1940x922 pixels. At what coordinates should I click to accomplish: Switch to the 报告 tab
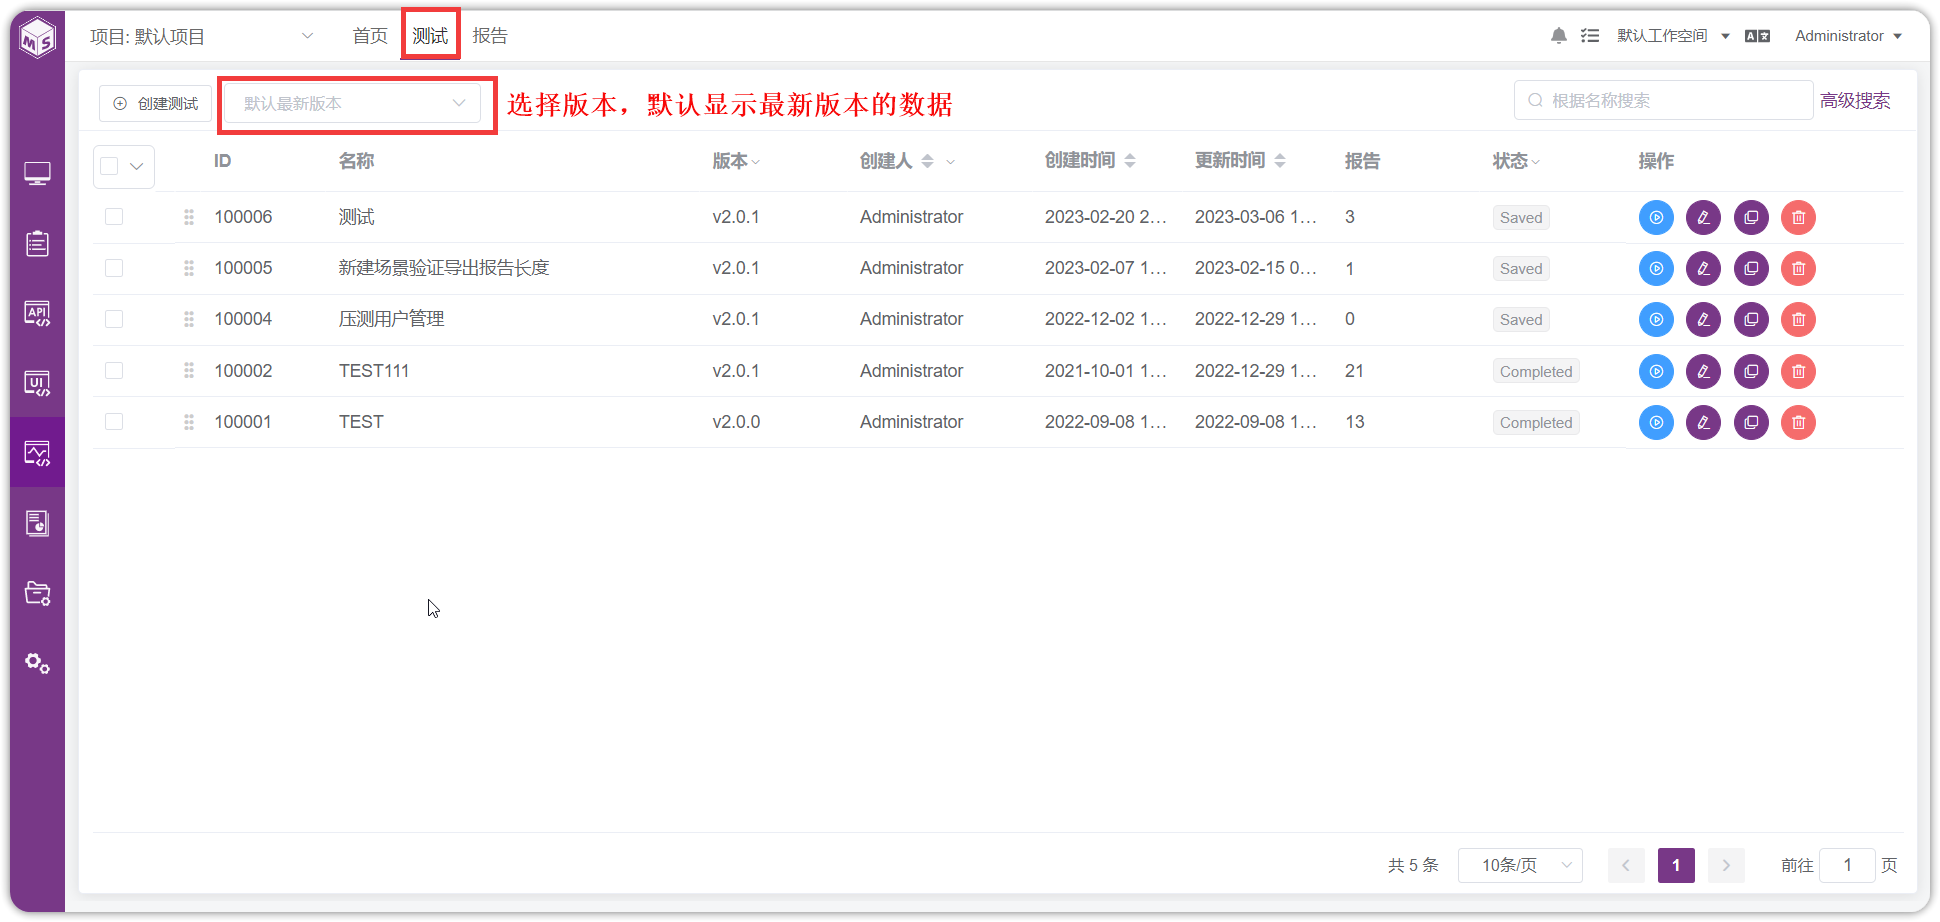coord(490,36)
